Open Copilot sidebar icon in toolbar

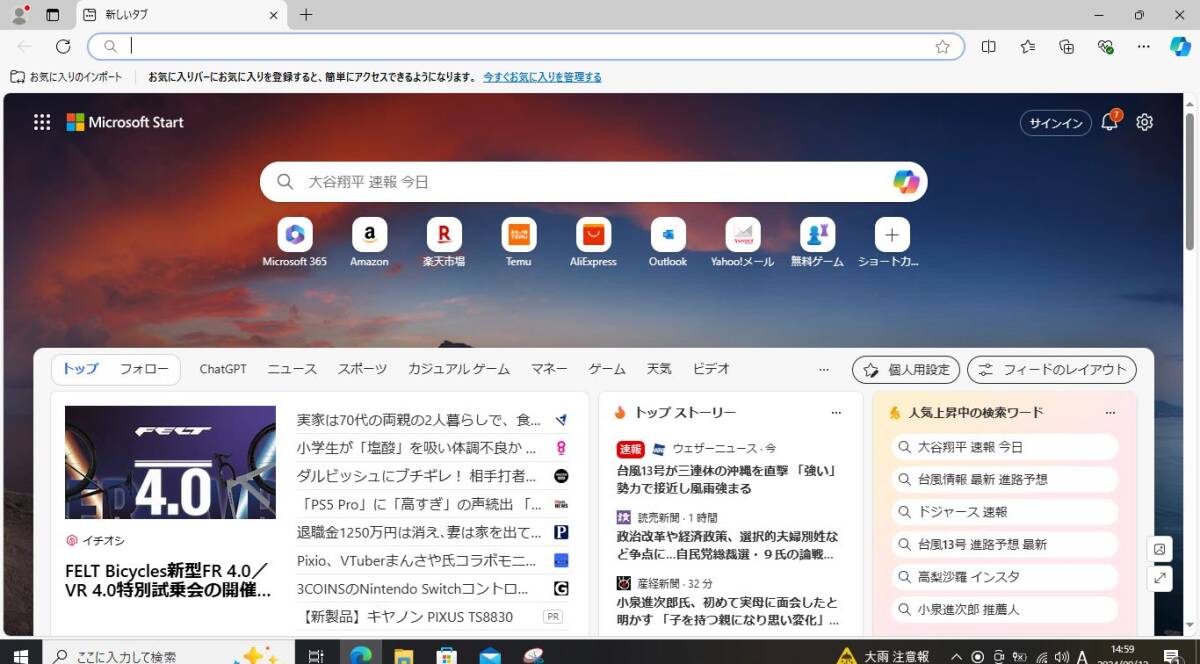pos(1181,46)
